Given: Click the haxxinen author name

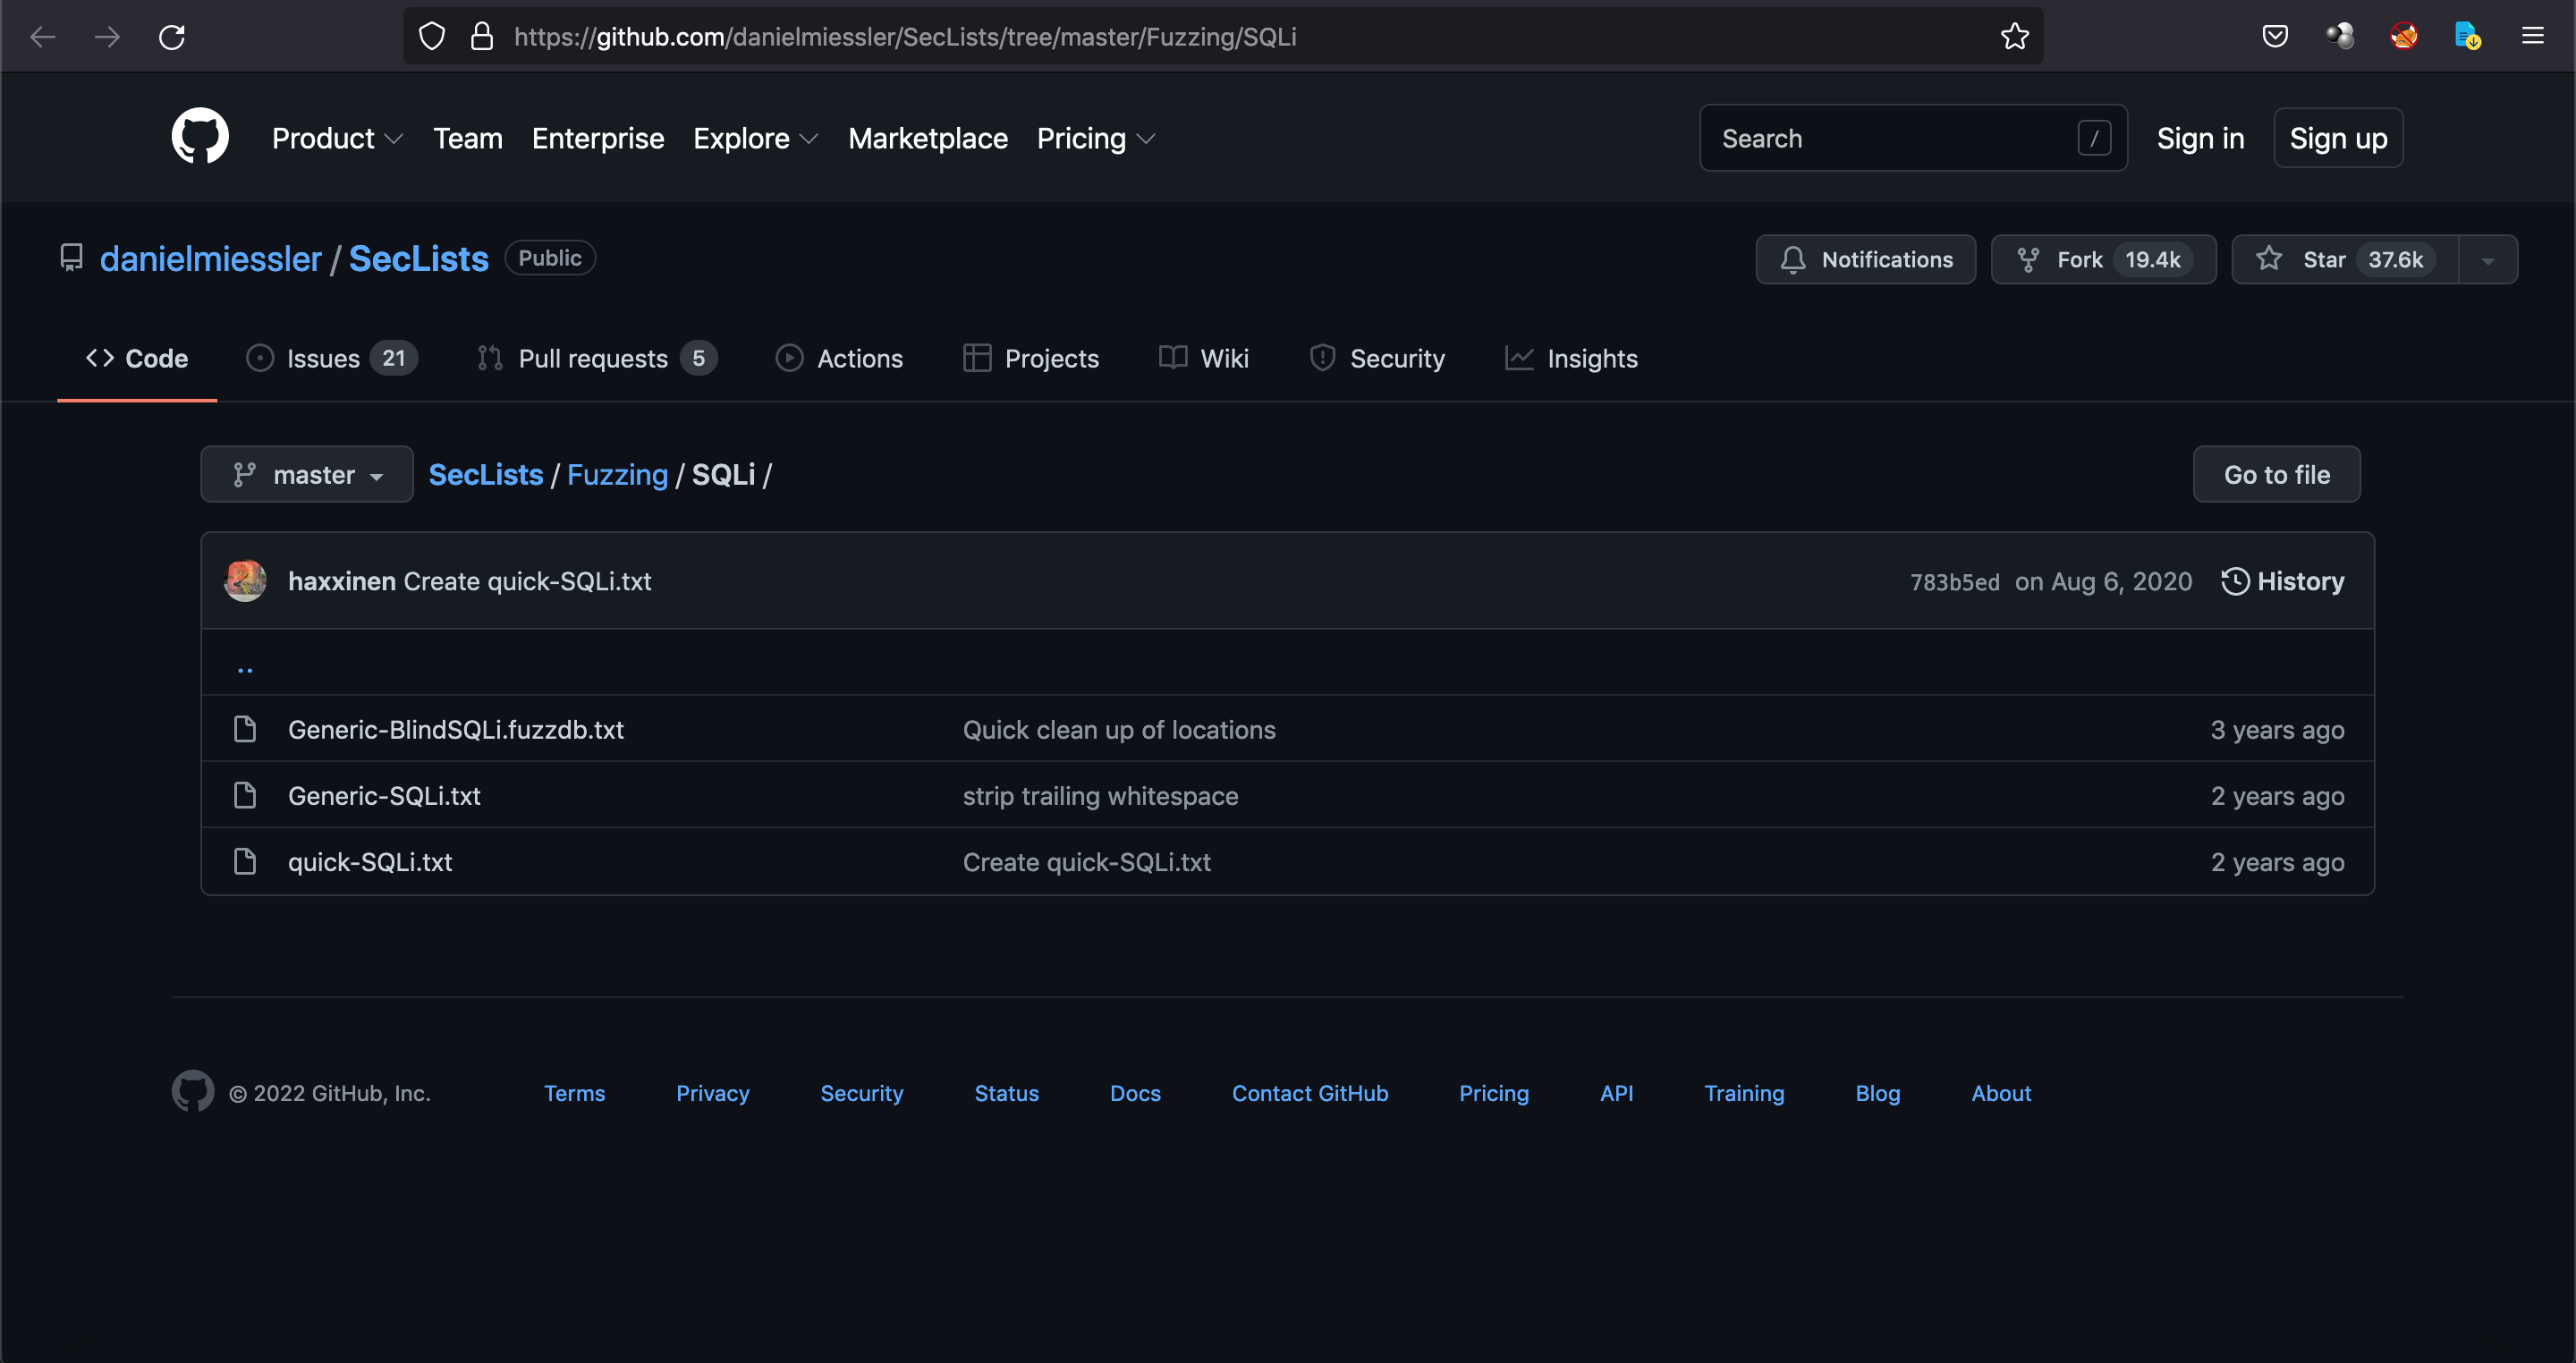Looking at the screenshot, I should click(342, 581).
